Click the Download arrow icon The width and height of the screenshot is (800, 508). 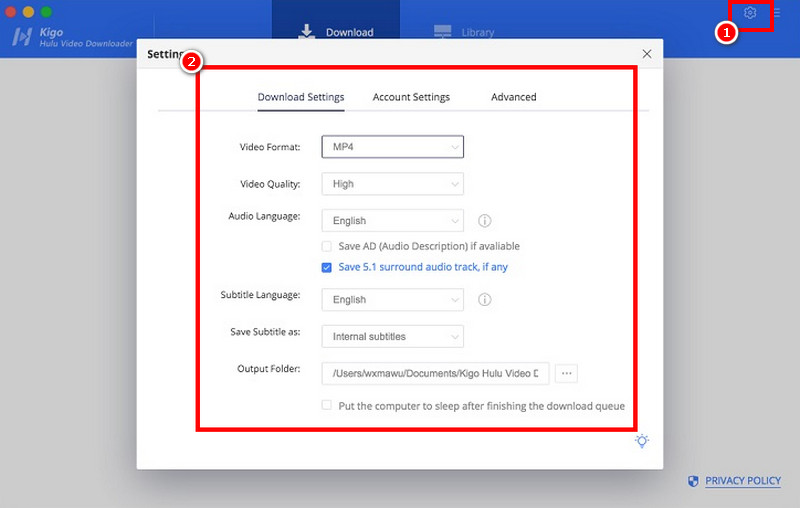[x=307, y=32]
